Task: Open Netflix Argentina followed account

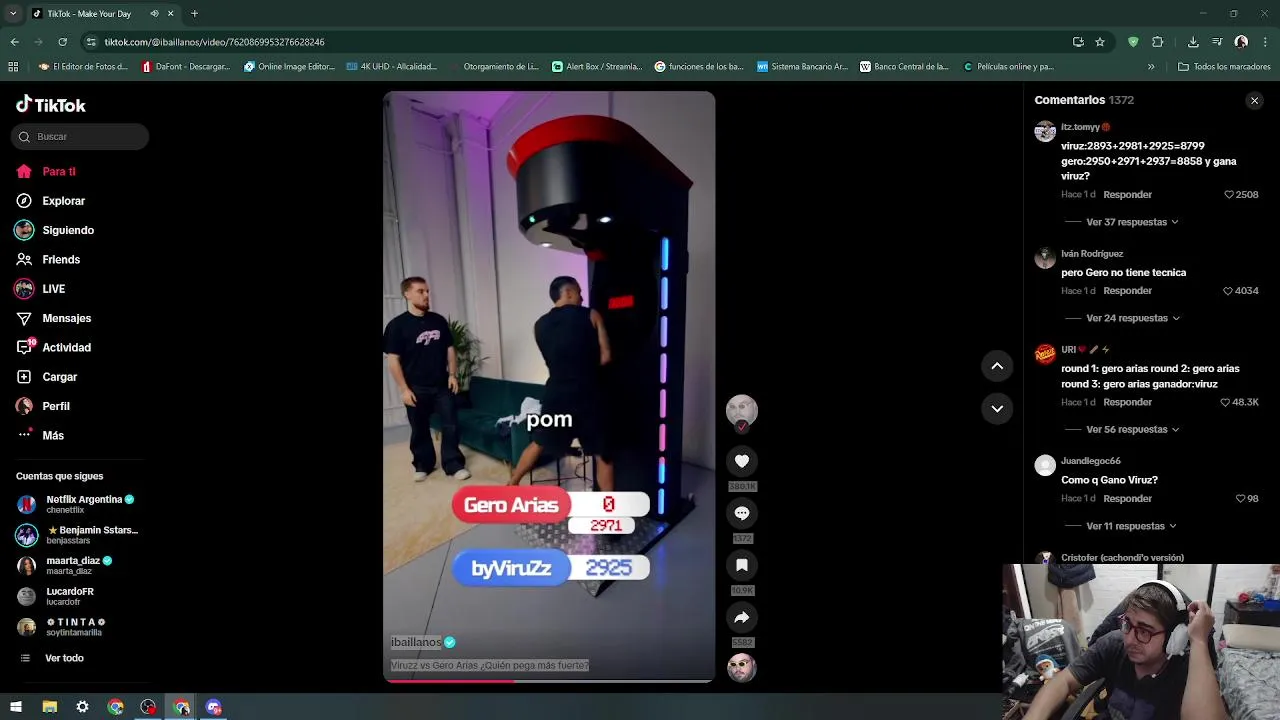Action: [76, 504]
